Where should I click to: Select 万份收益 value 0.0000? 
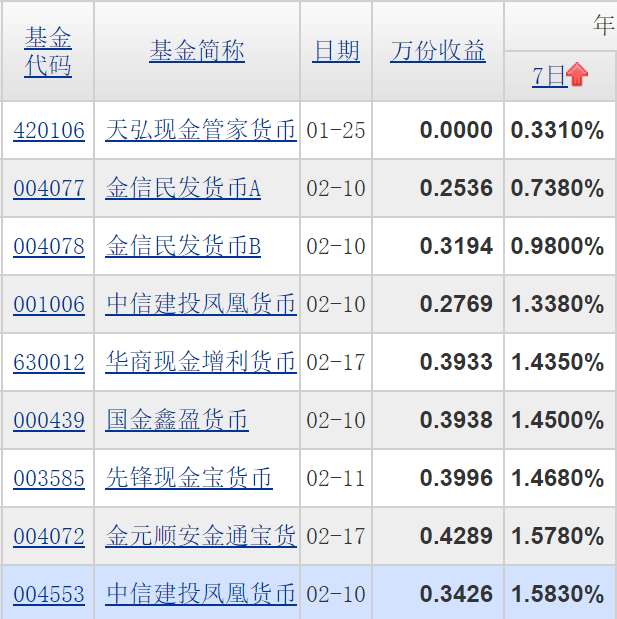(x=456, y=130)
